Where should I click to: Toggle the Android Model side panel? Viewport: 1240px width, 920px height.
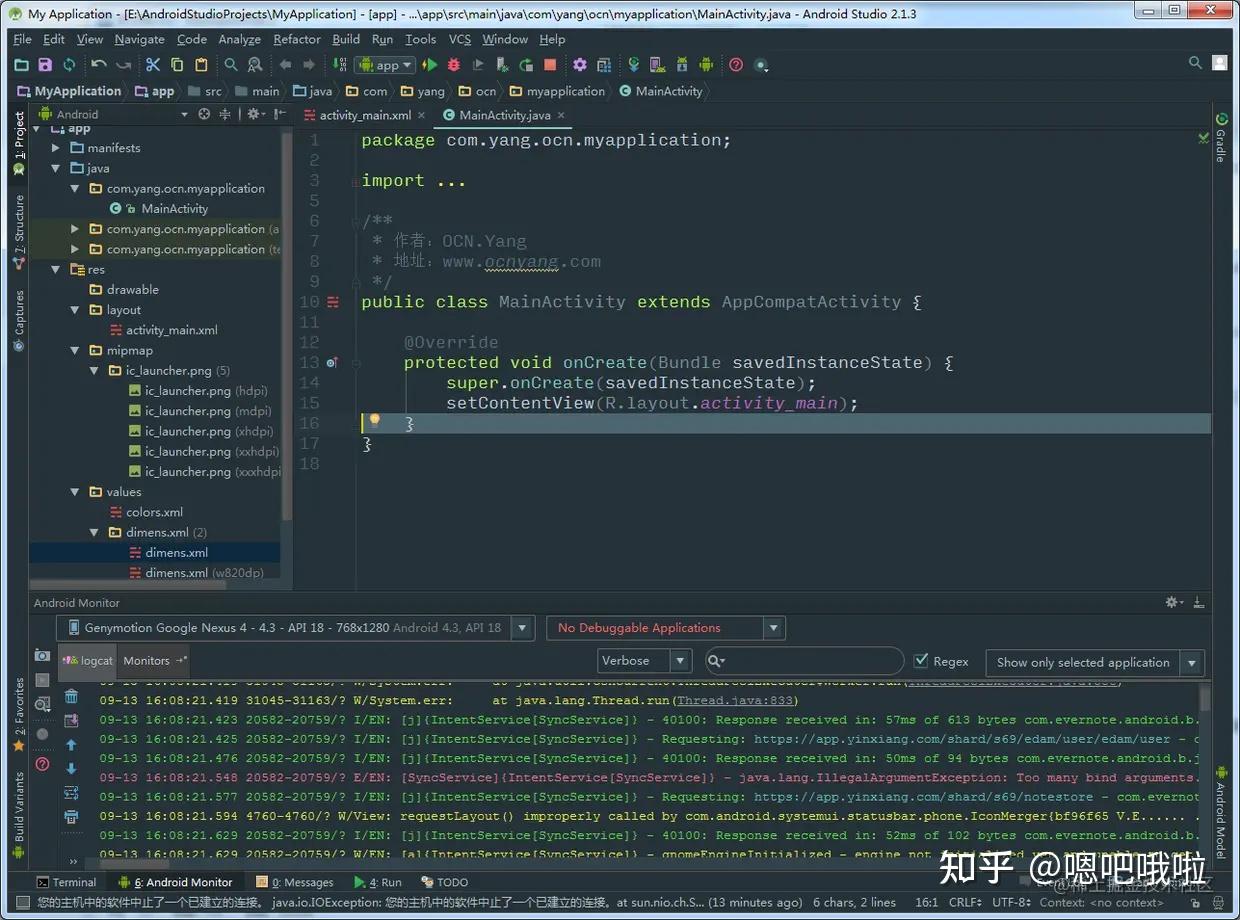[1221, 812]
